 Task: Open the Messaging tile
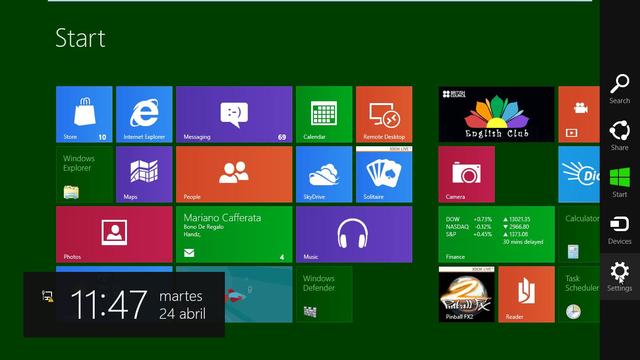coord(234,114)
